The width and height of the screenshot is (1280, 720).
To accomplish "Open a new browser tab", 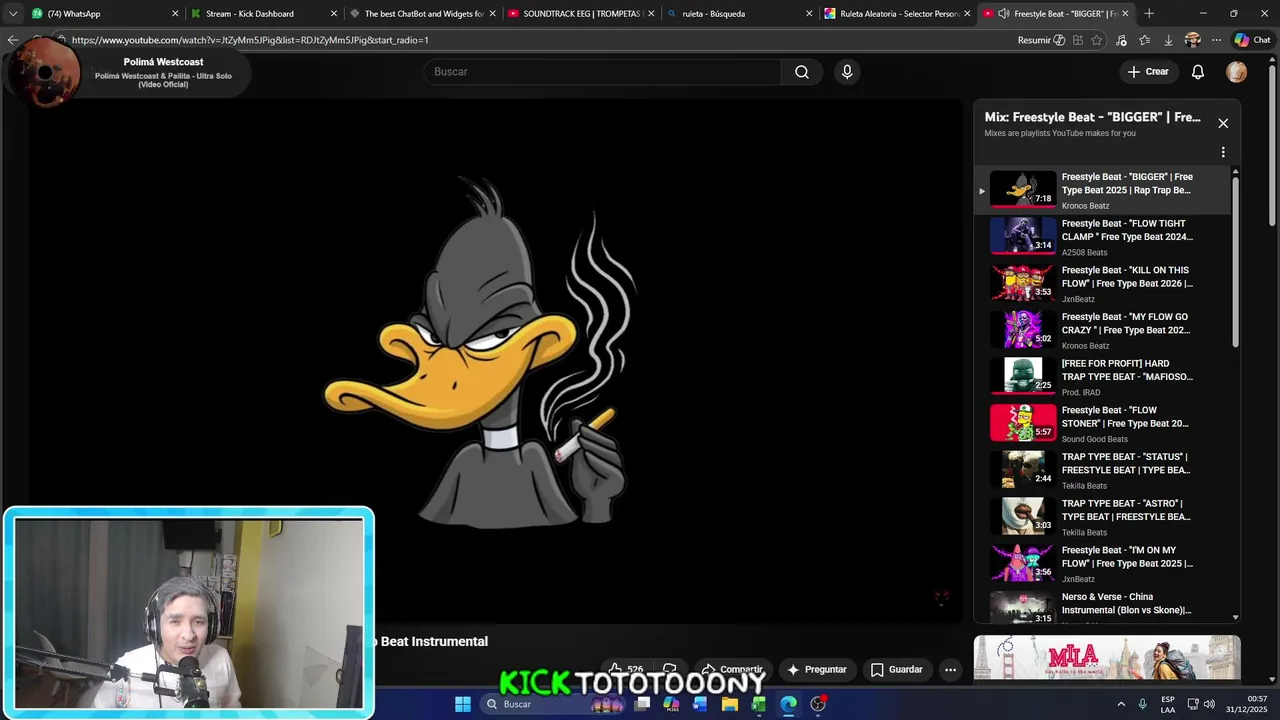I will click(1149, 13).
